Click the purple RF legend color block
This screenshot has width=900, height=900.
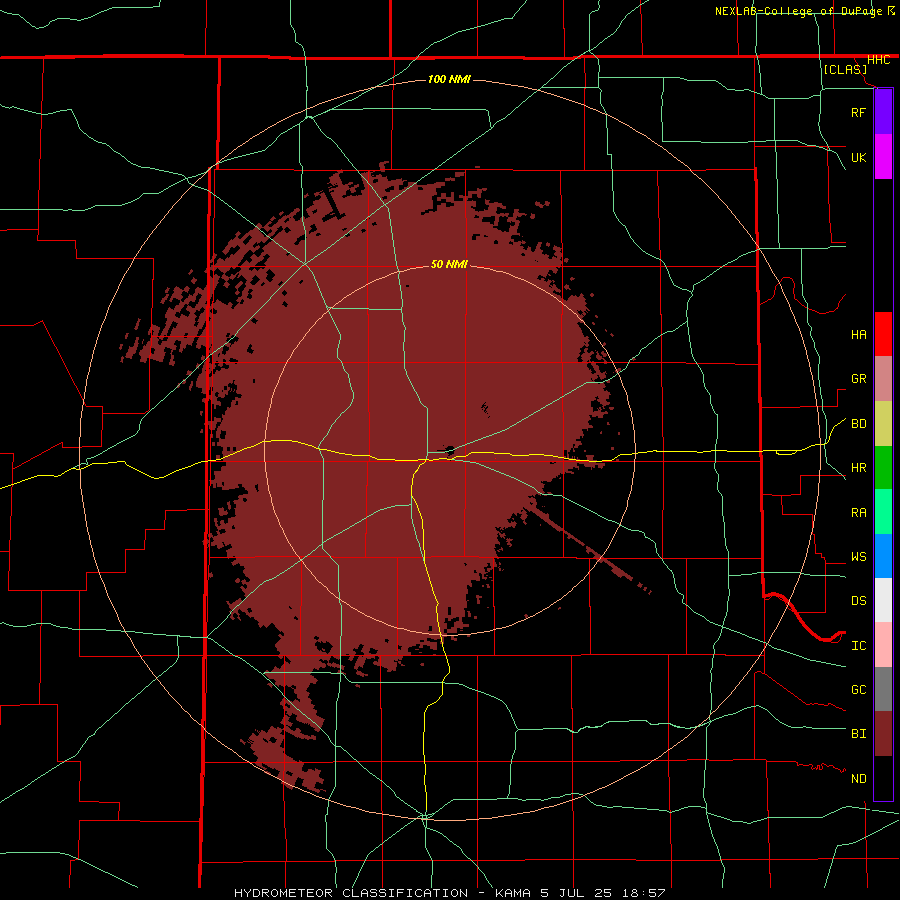(883, 112)
